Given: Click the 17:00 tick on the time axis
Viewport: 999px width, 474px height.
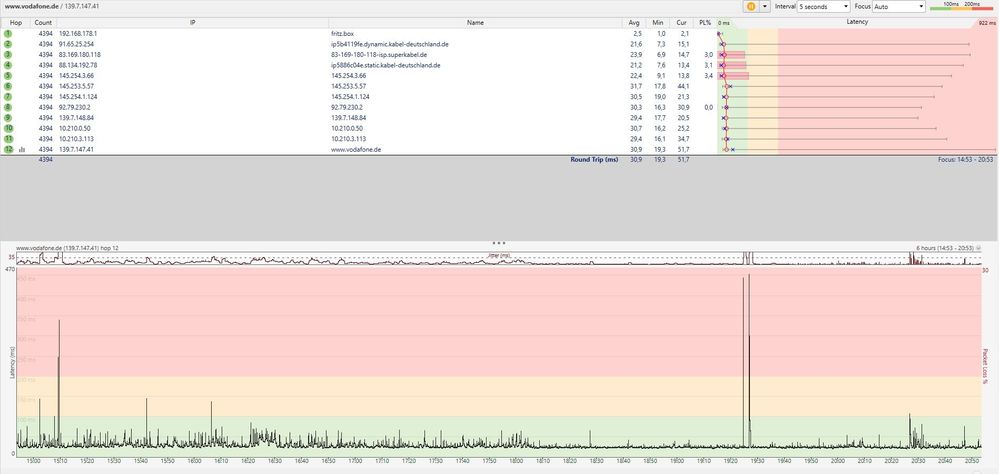Looking at the screenshot, I should (x=356, y=460).
